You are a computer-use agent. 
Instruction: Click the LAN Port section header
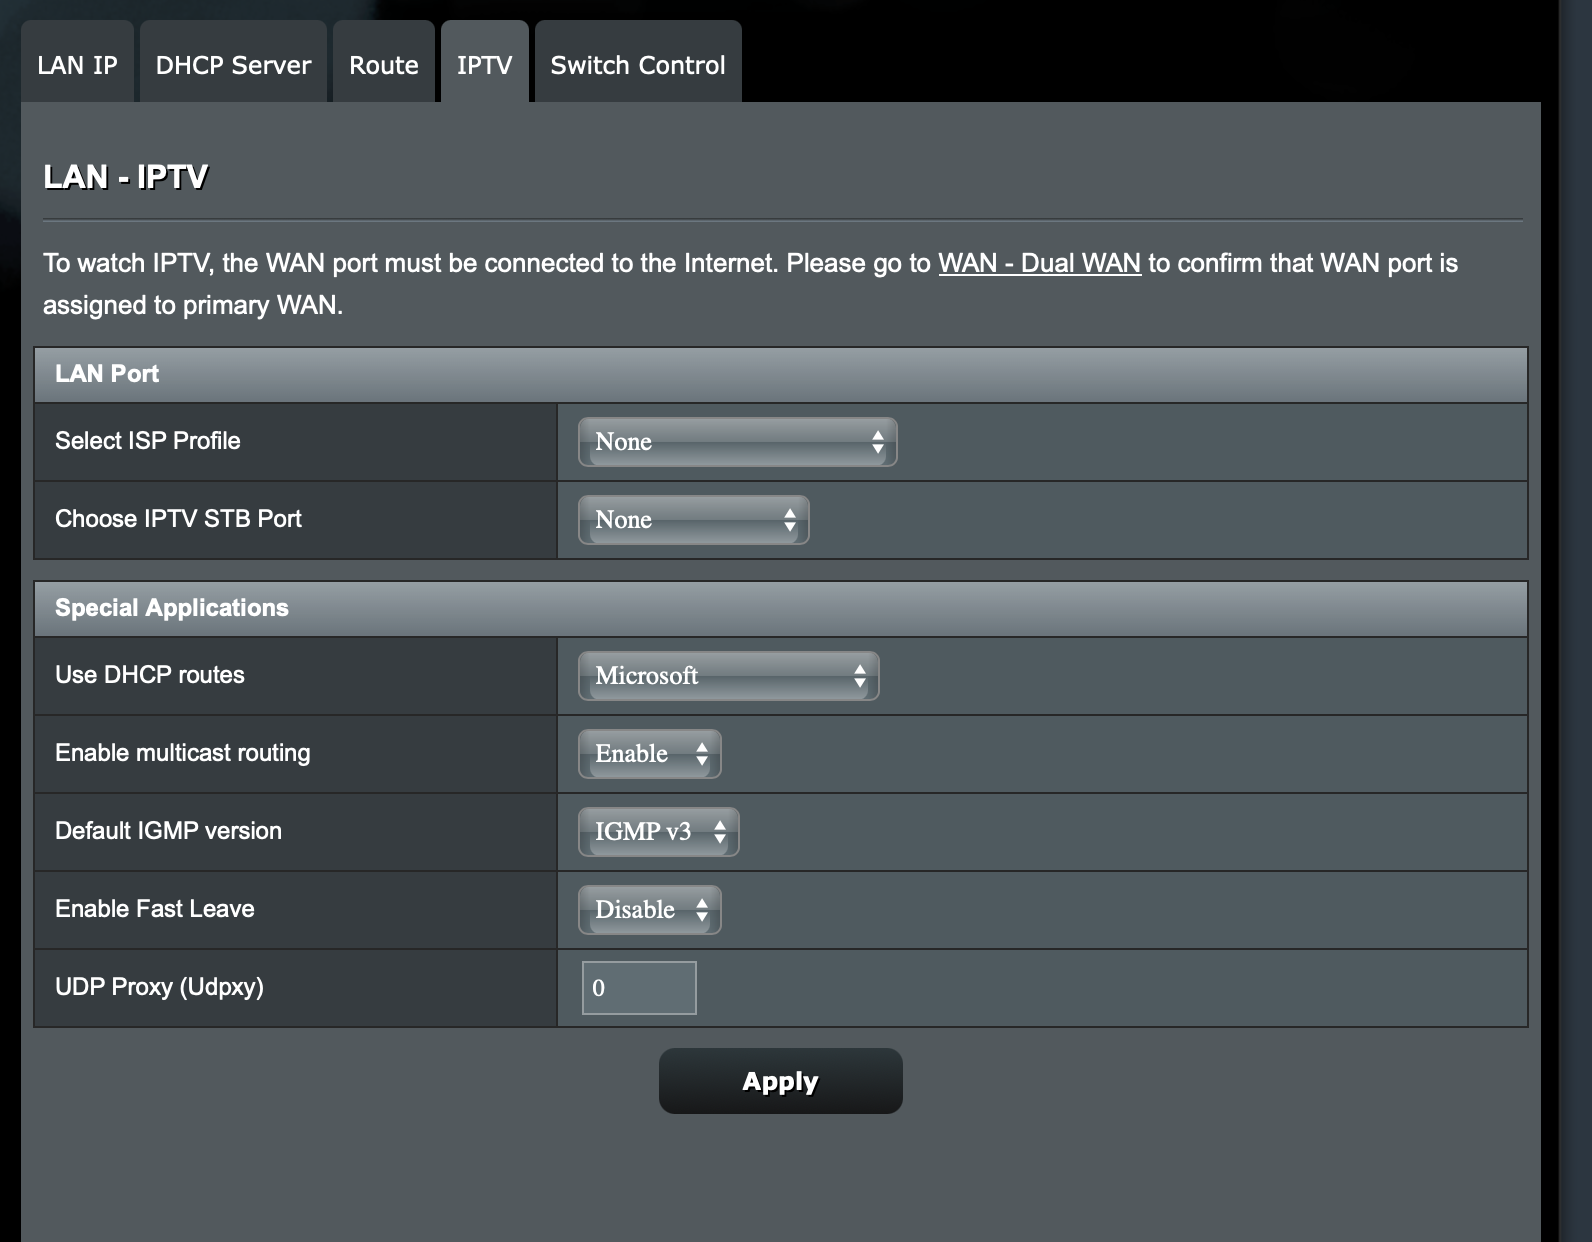[x=781, y=374]
